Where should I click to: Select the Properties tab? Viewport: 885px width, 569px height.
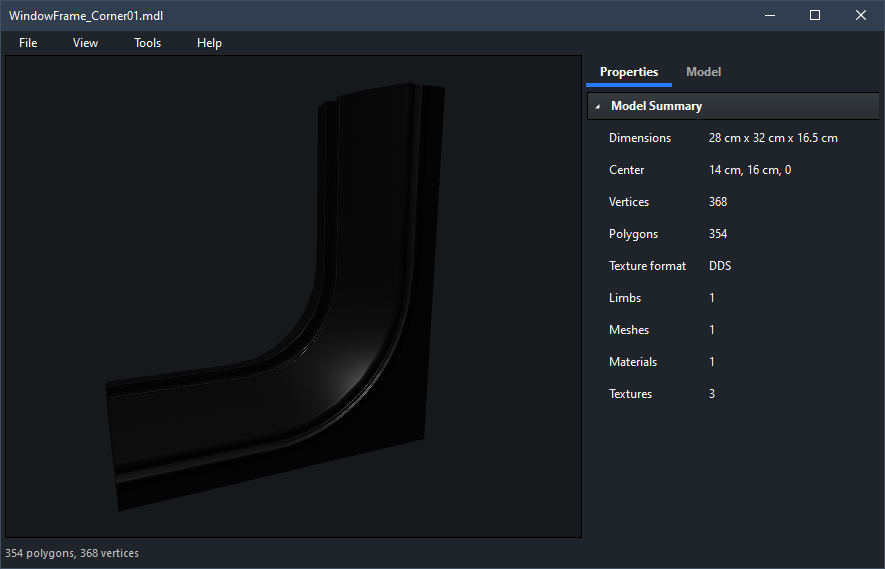628,72
